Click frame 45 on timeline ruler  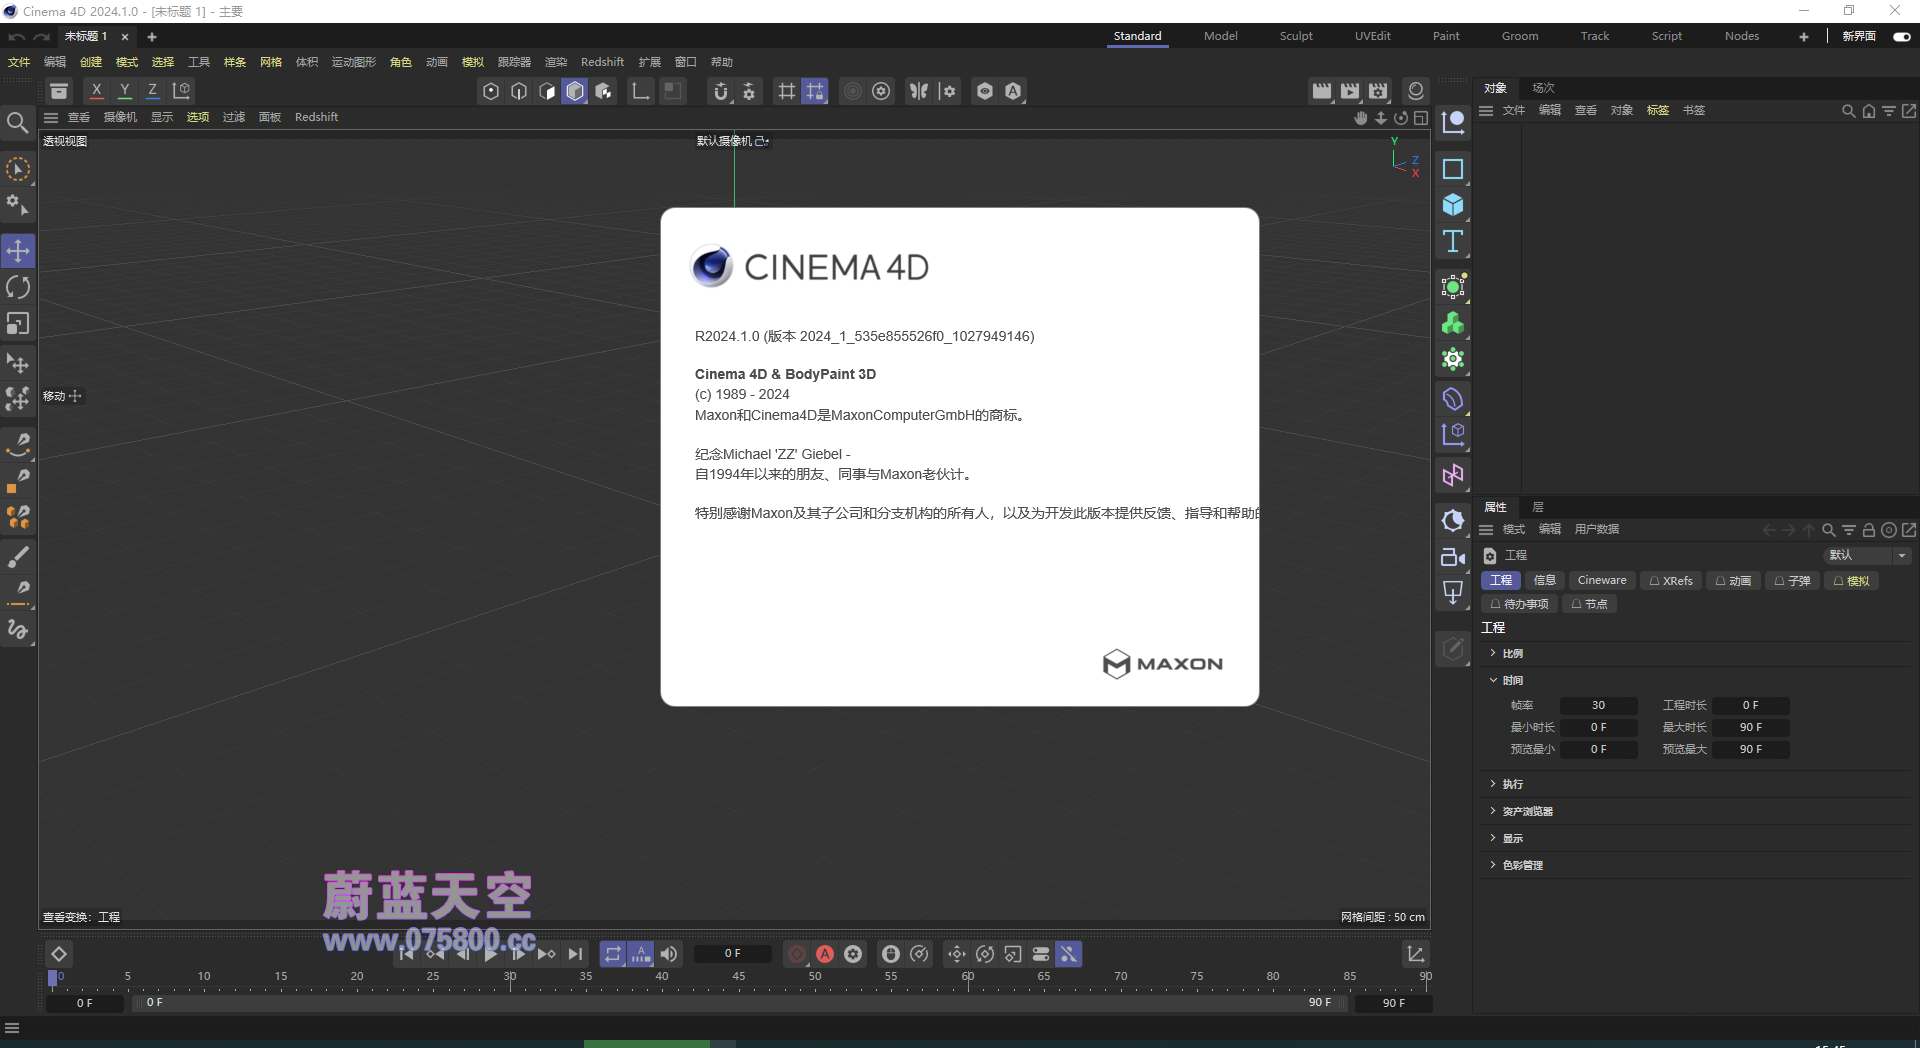point(738,976)
